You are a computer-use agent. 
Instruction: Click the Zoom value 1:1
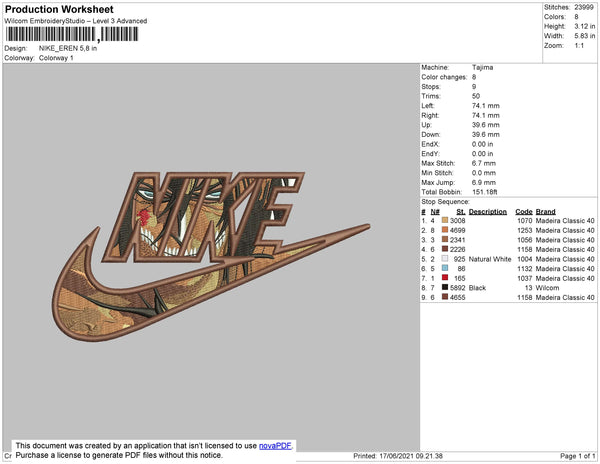coord(579,46)
